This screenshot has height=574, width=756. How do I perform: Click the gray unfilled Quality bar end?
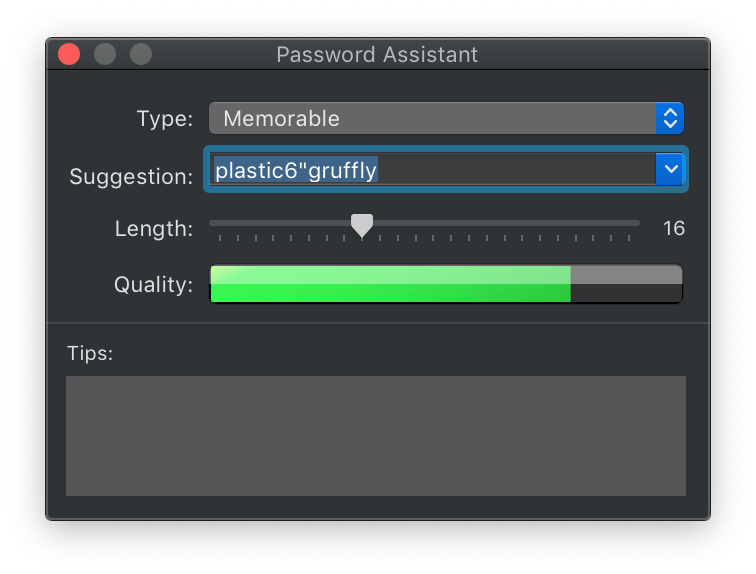tap(626, 284)
